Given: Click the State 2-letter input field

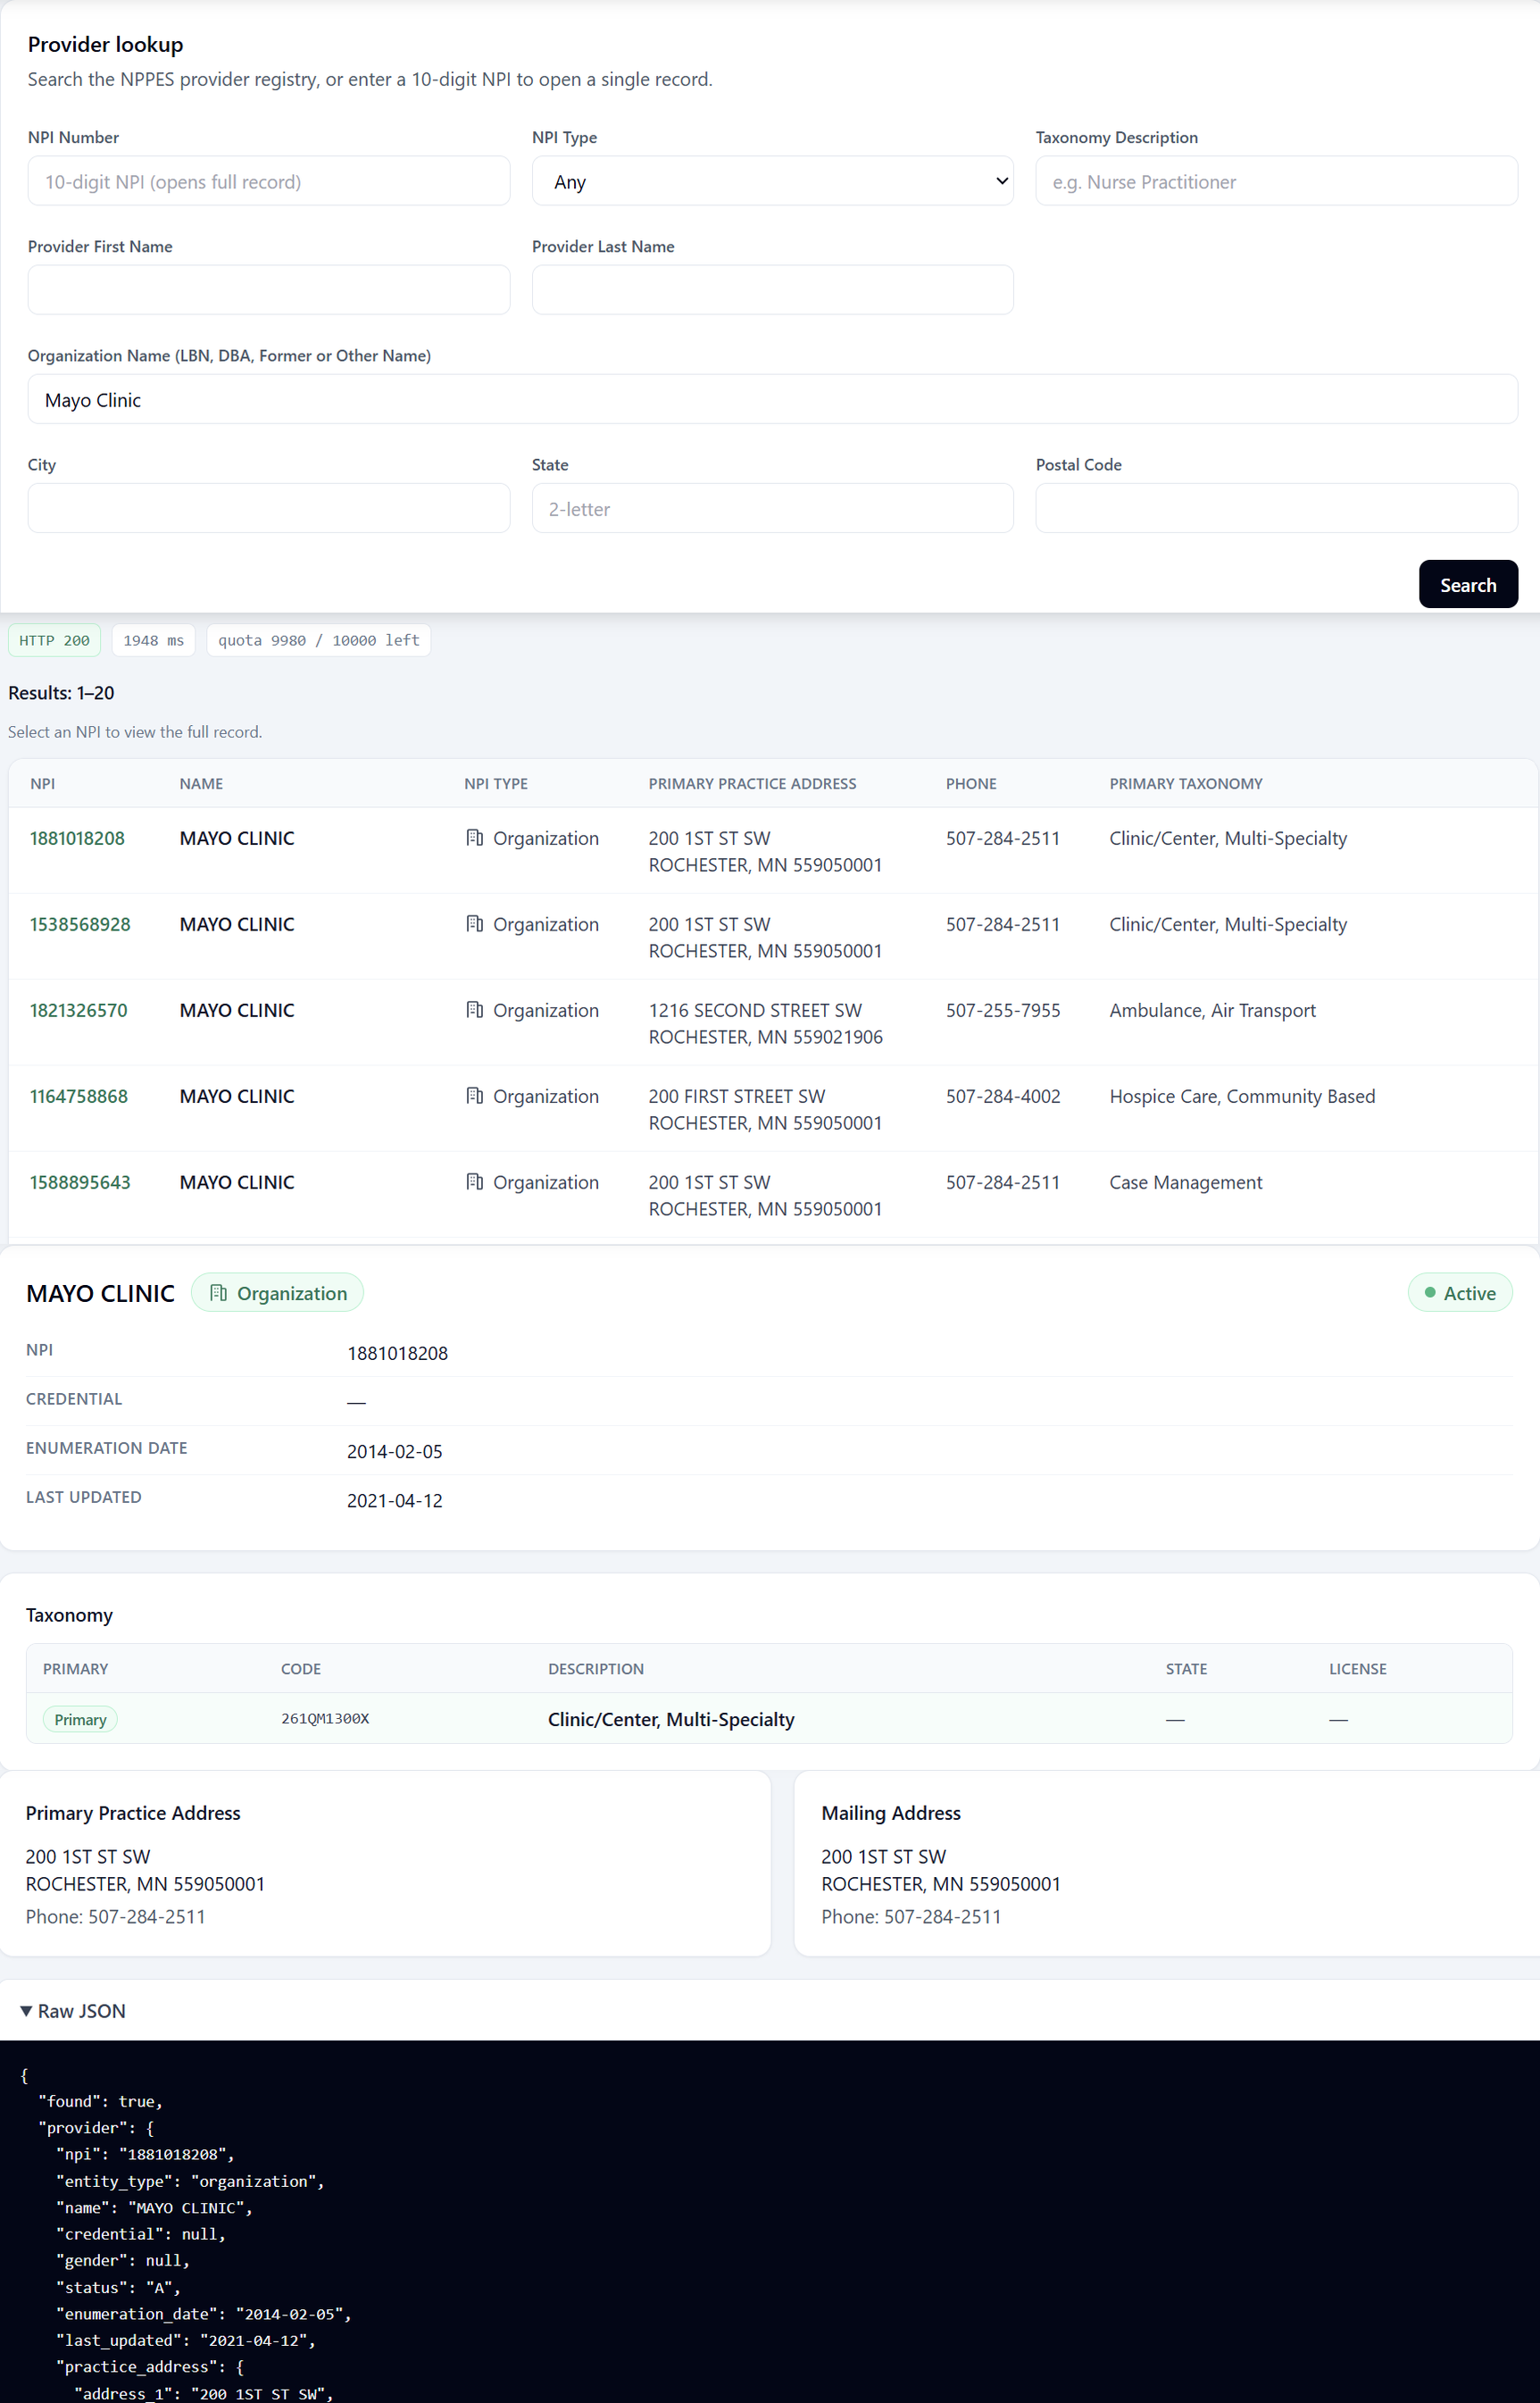Looking at the screenshot, I should [x=772, y=508].
